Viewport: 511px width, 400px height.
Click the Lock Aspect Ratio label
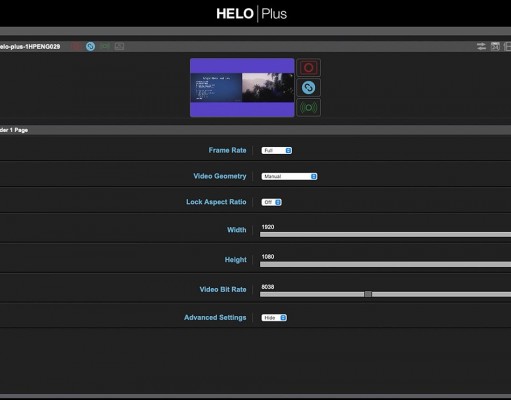[x=216, y=202]
